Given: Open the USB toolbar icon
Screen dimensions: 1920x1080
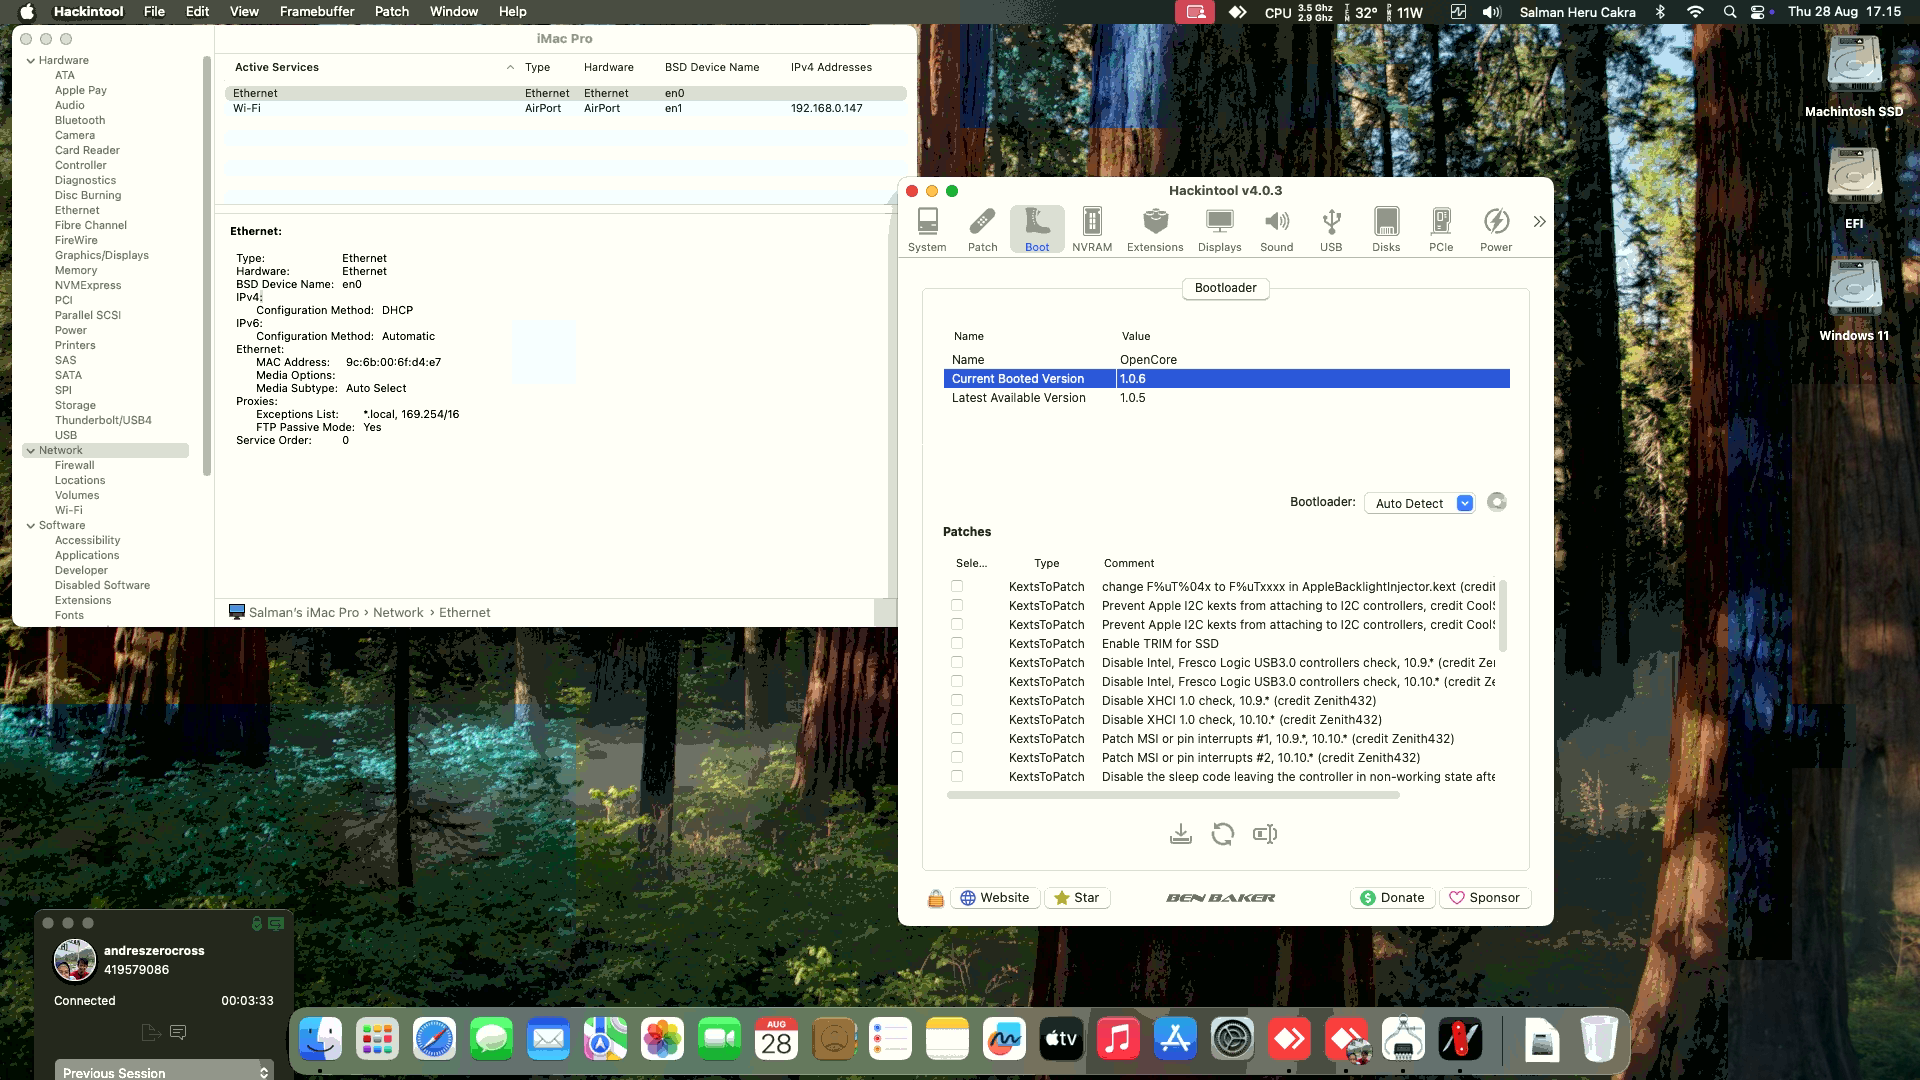Looking at the screenshot, I should (x=1330, y=229).
